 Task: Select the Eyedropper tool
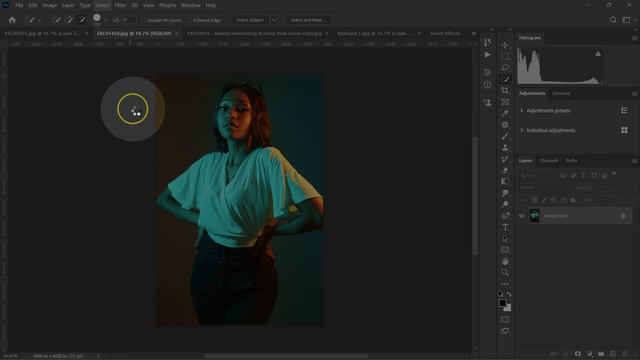click(505, 113)
